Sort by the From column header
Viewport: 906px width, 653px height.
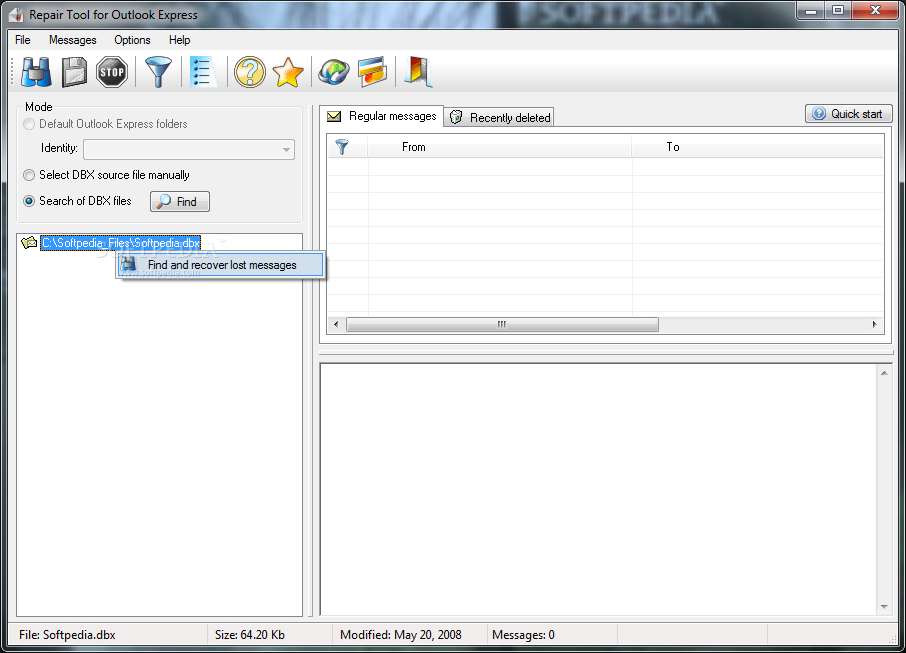(x=499, y=147)
